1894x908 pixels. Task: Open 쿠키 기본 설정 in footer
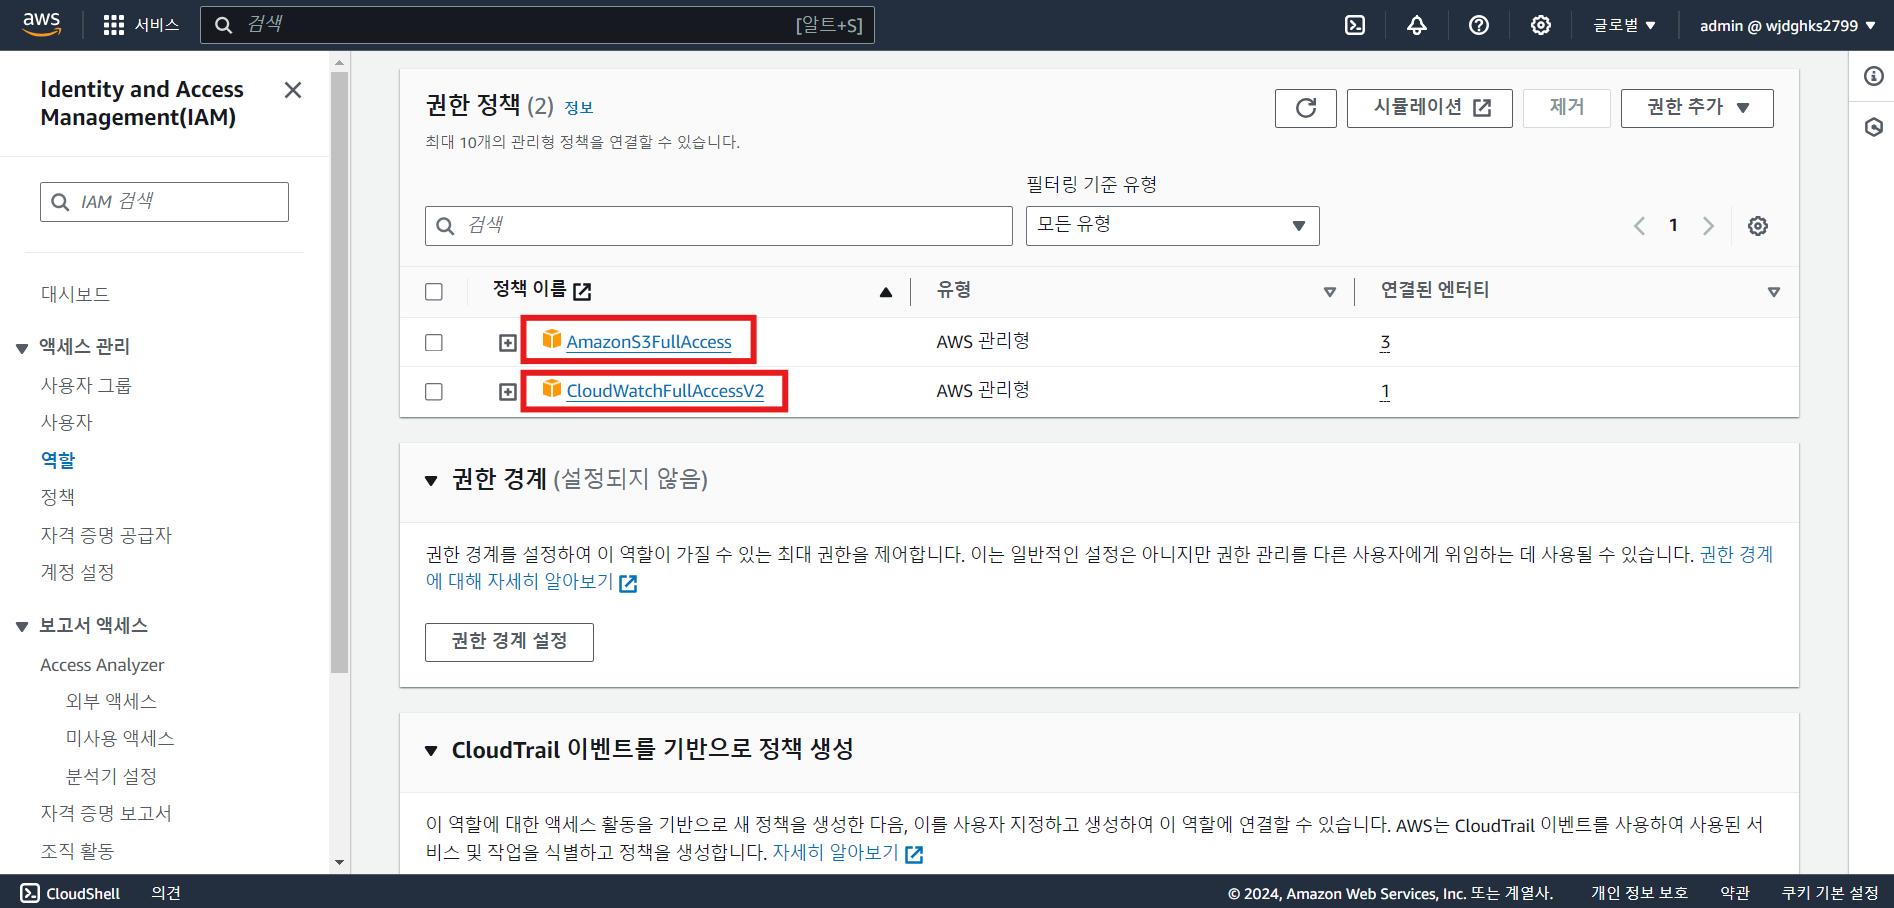pyautogui.click(x=1830, y=893)
